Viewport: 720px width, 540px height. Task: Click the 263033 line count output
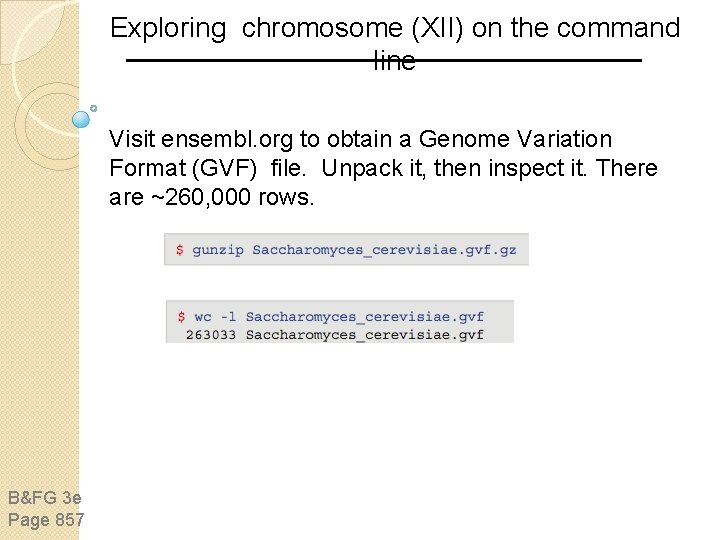point(211,335)
